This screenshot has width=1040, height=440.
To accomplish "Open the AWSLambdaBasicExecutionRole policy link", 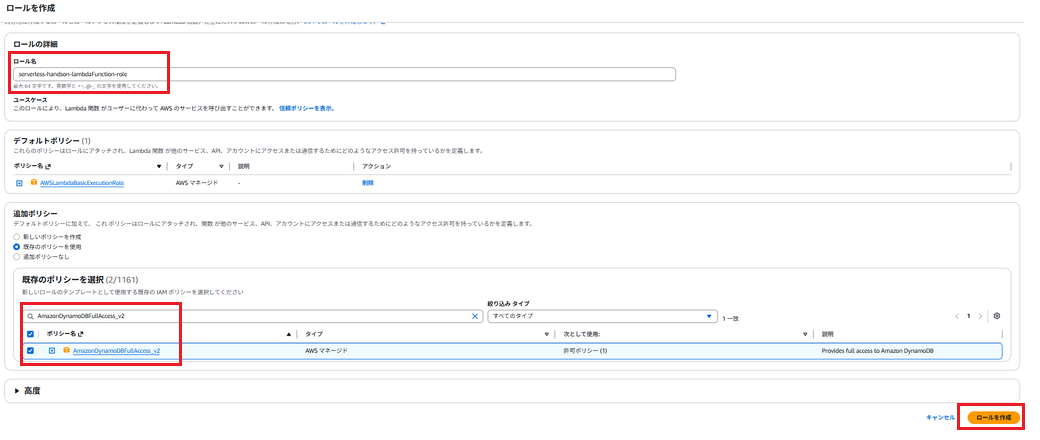I will [82, 183].
